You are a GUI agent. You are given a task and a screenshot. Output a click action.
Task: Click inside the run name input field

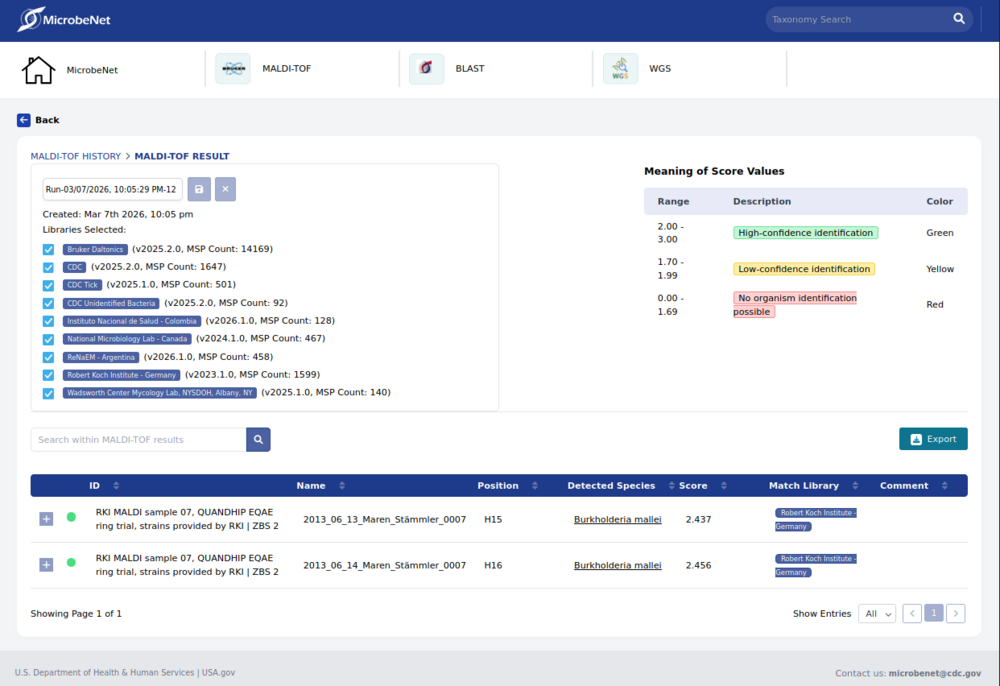coord(111,189)
